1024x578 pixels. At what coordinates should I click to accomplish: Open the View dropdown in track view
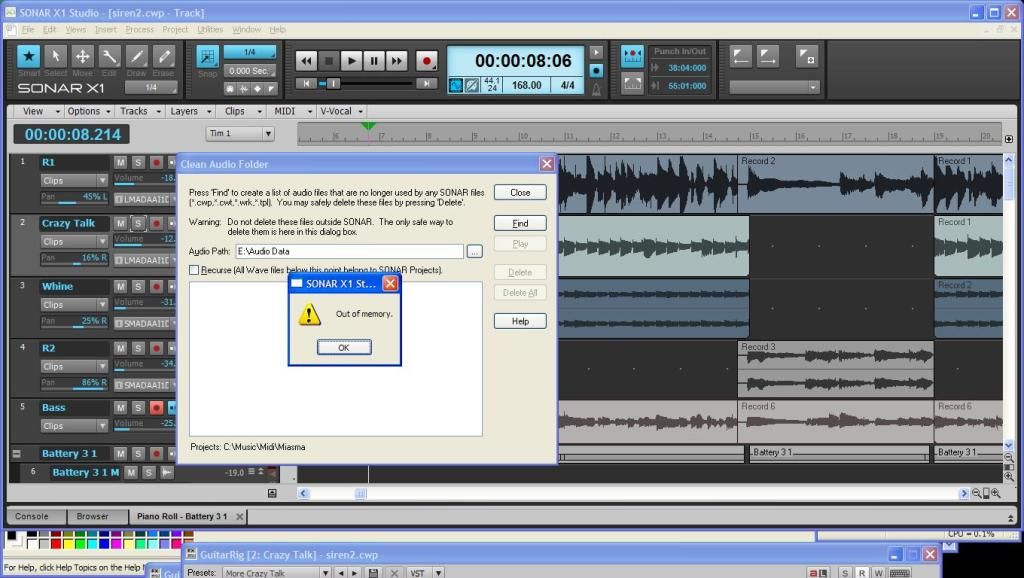point(39,111)
